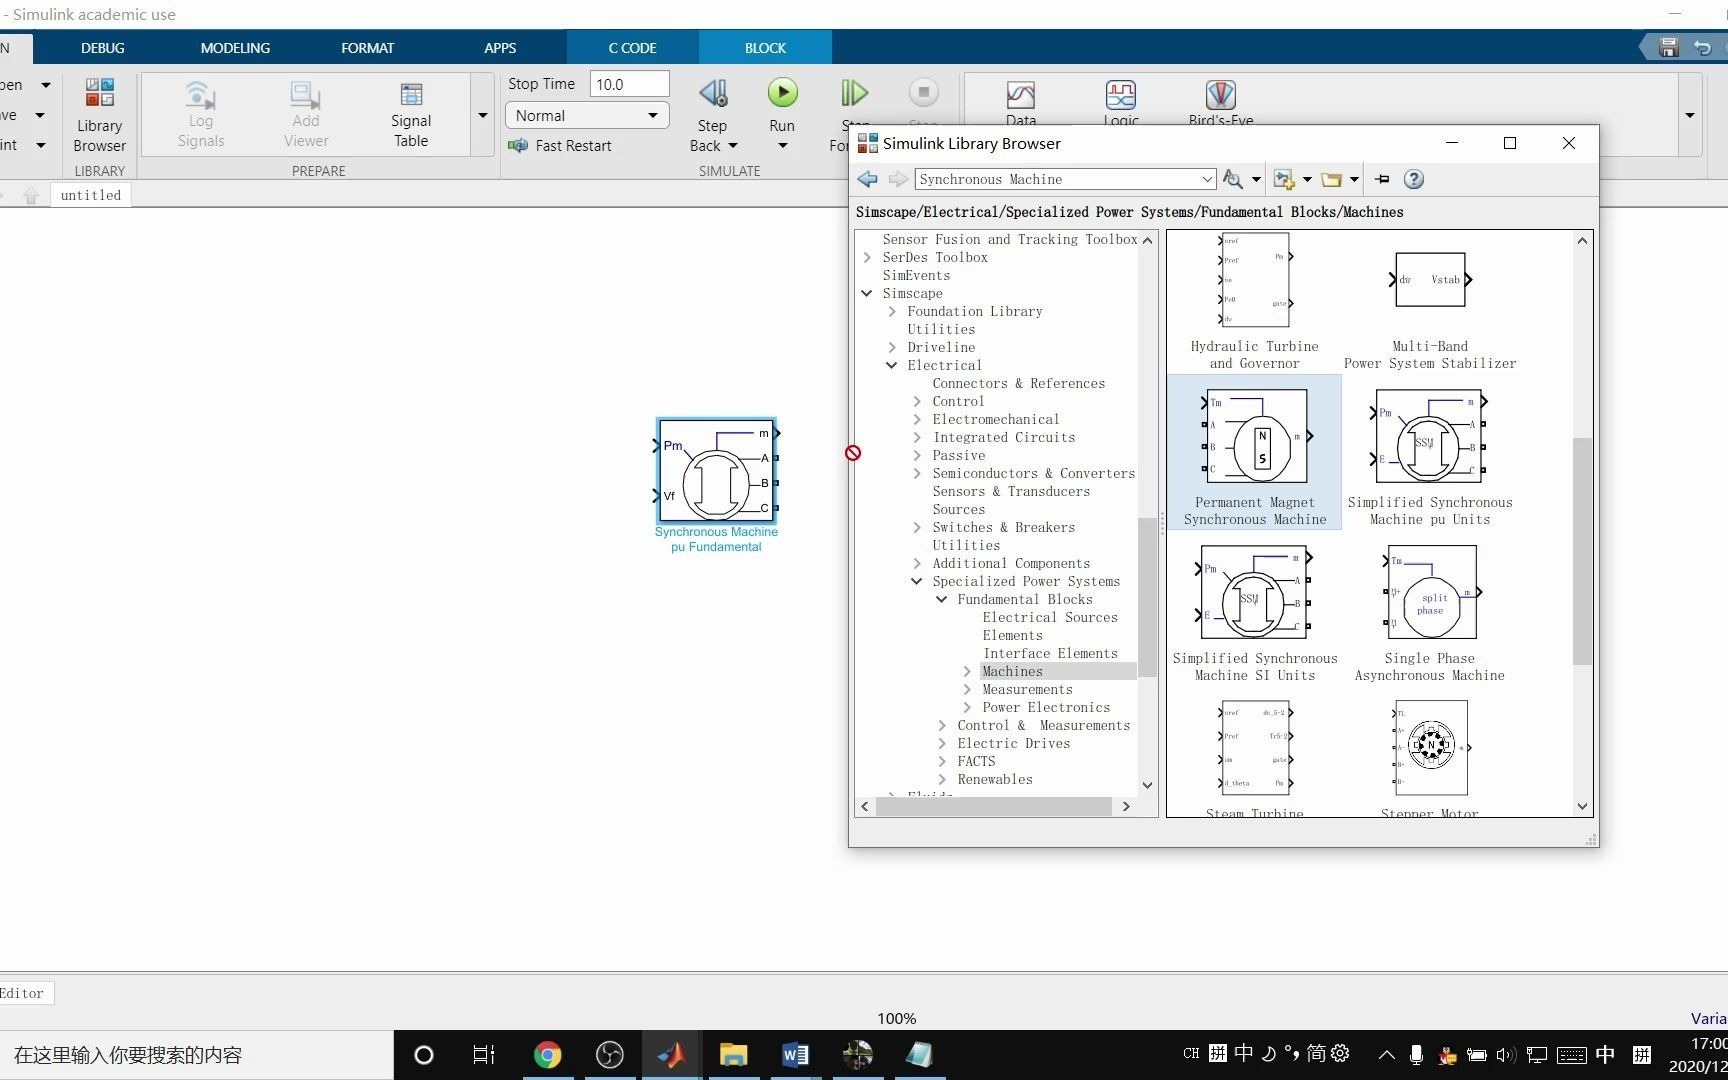Switch to the MODELING tab
Viewport: 1728px width, 1080px height.
tap(235, 47)
